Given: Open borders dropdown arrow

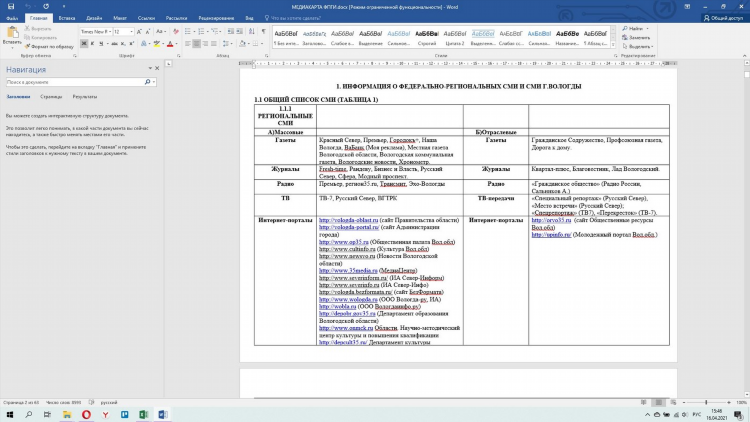Looking at the screenshot, I should [262, 44].
